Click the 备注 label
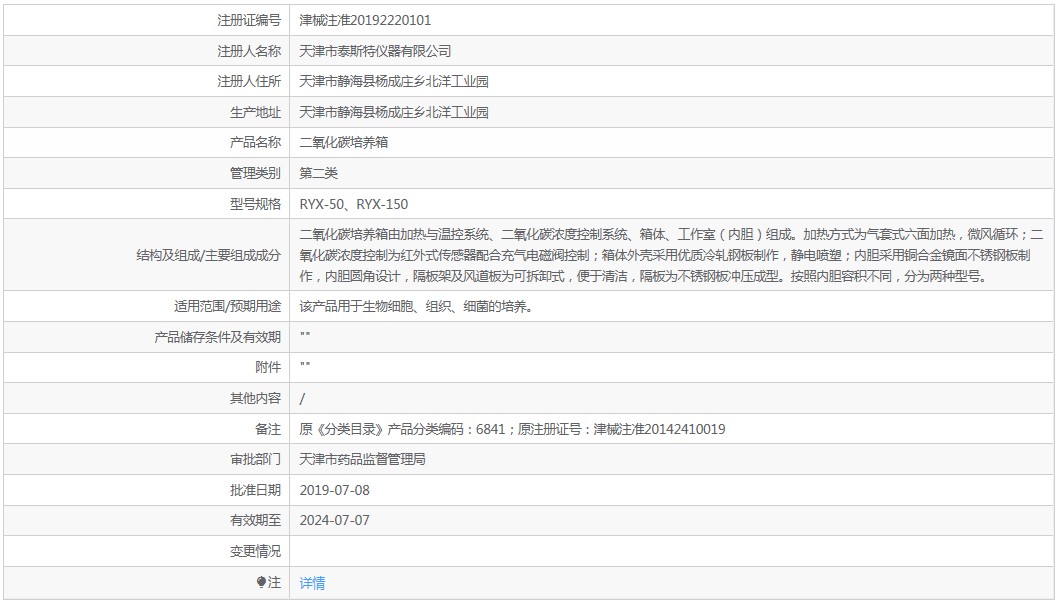Screen dimensions: 1060x606 tap(268, 429)
